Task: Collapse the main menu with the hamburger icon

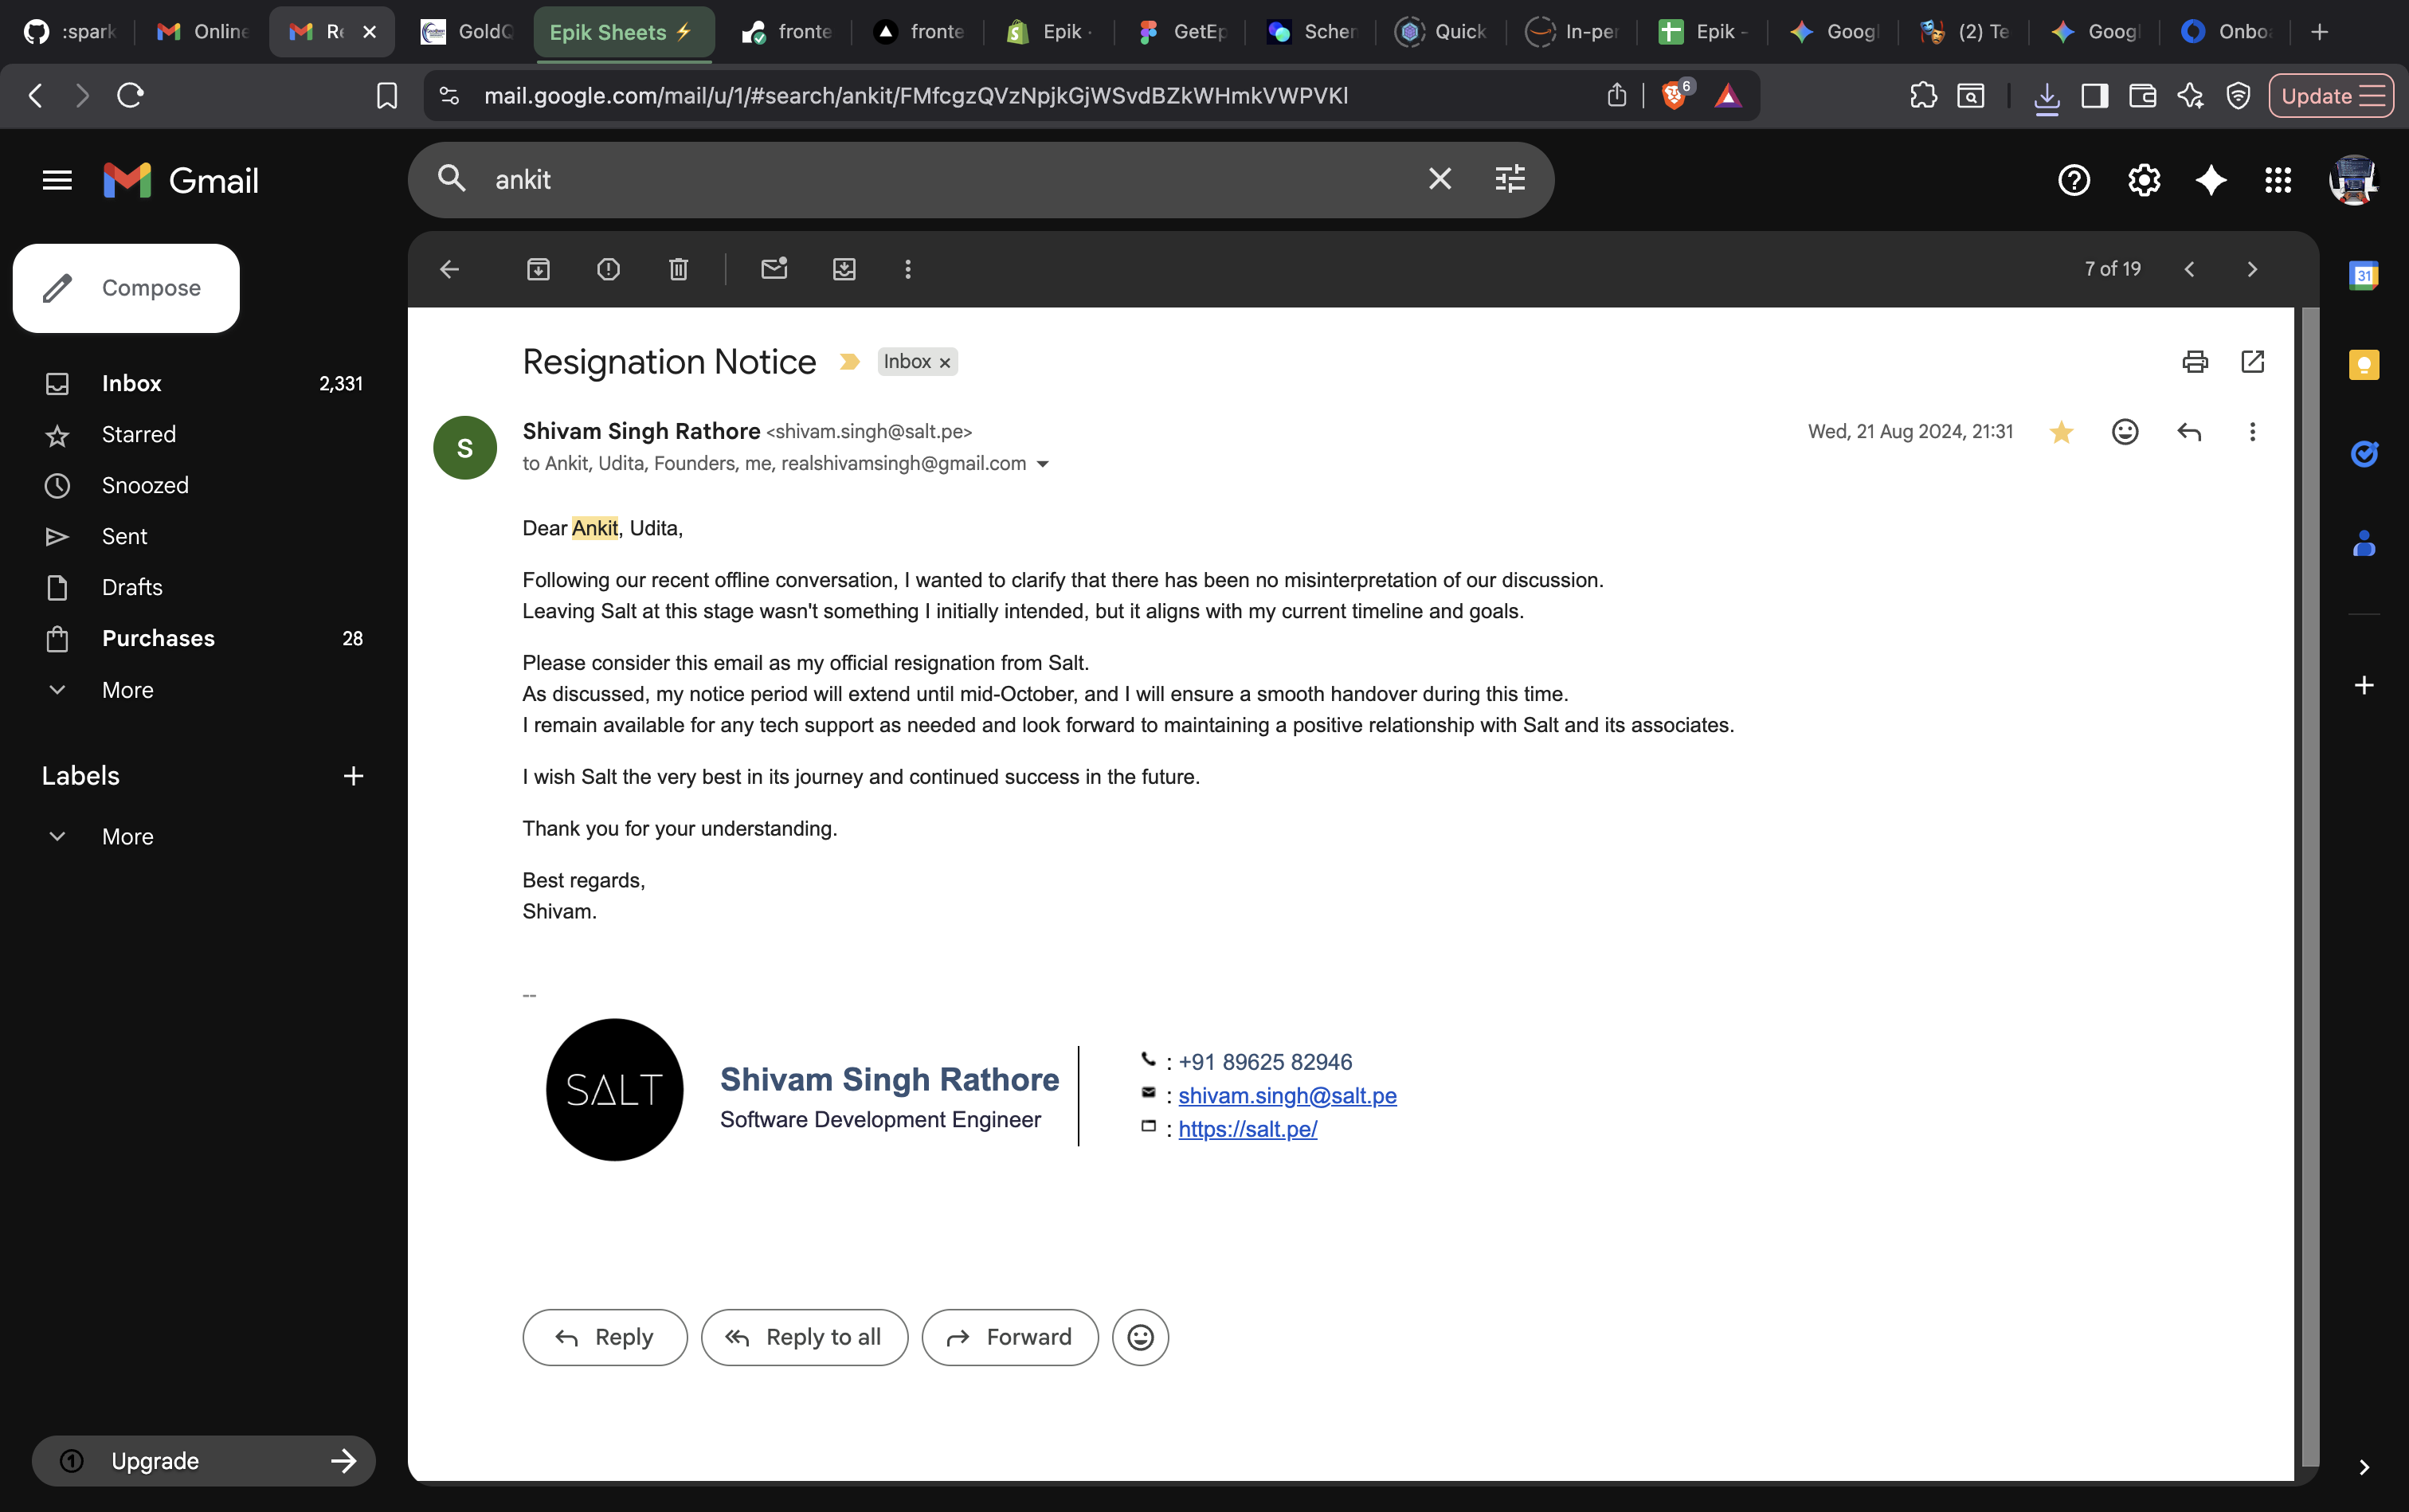Action: point(57,180)
